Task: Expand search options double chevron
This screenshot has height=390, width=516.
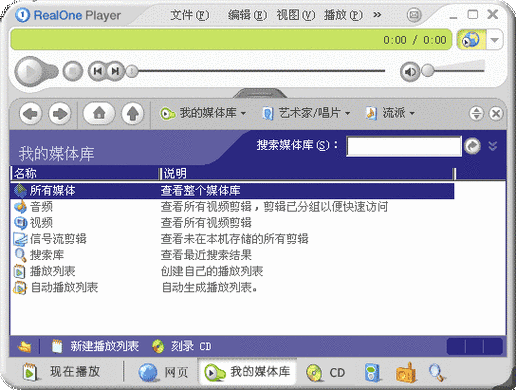Action: 493,146
